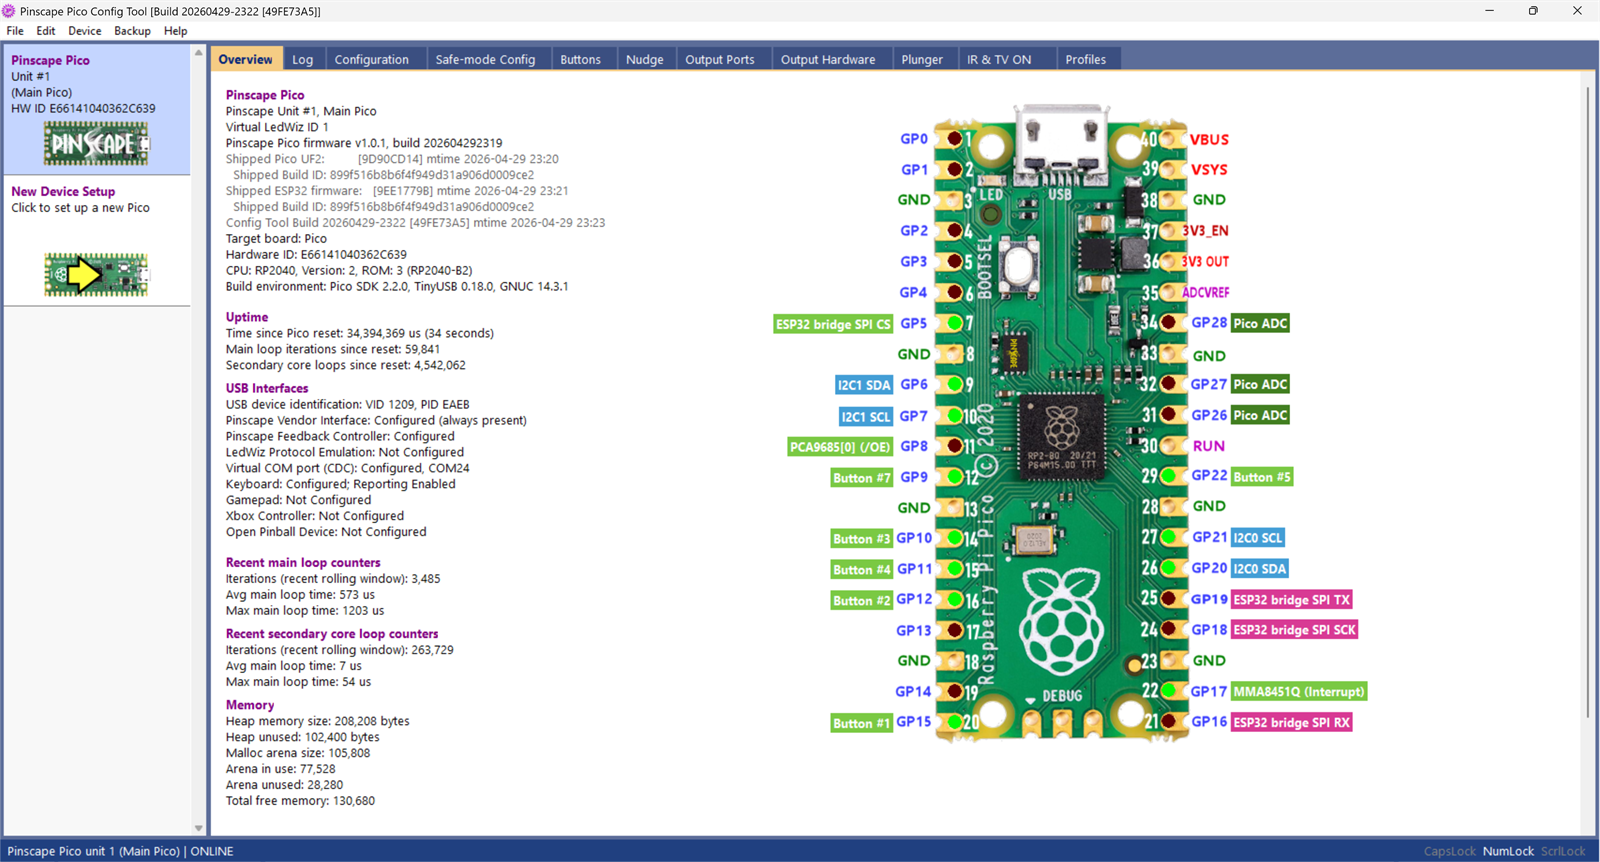Click the "RUN" pin label
Screen dimensions: 1600x862
[1209, 446]
